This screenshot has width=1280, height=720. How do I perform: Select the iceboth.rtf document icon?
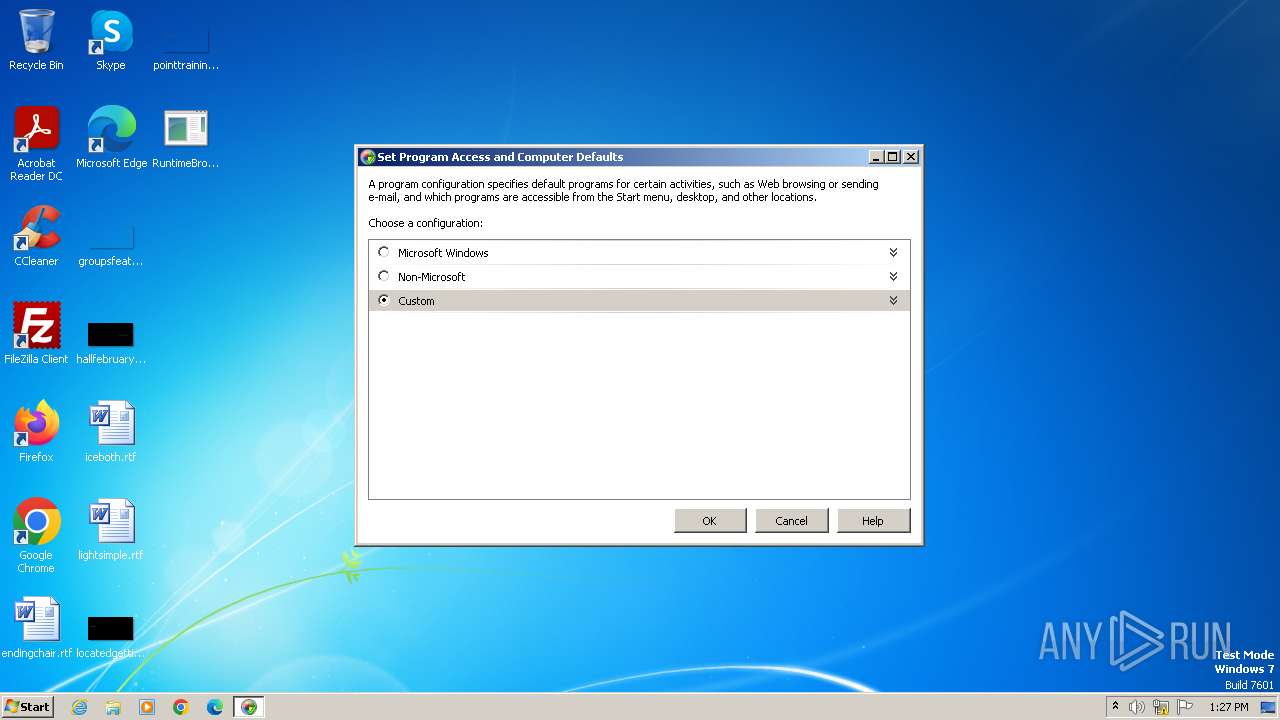(x=110, y=432)
